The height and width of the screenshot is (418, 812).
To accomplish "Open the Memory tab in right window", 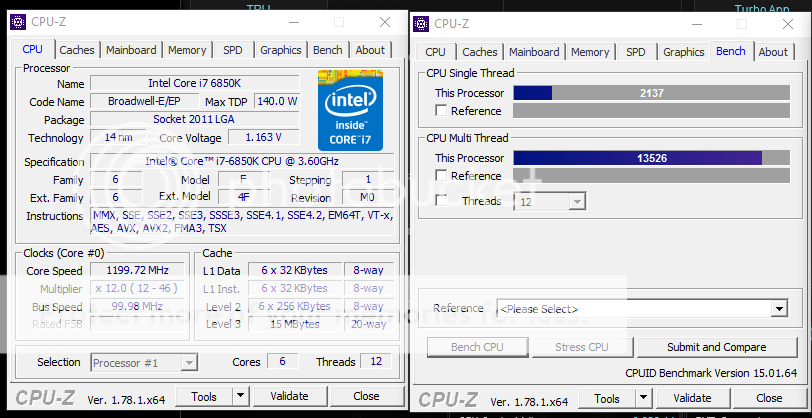I will tap(590, 52).
